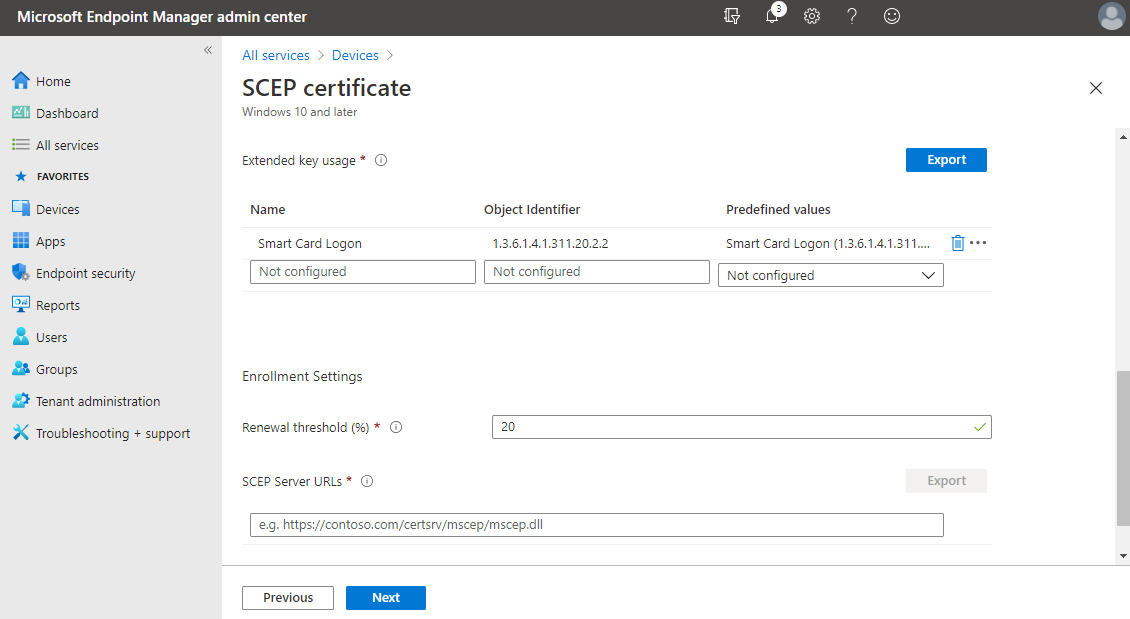Expand the Predefined values dropdown
This screenshot has height=619, width=1130.
tap(830, 275)
